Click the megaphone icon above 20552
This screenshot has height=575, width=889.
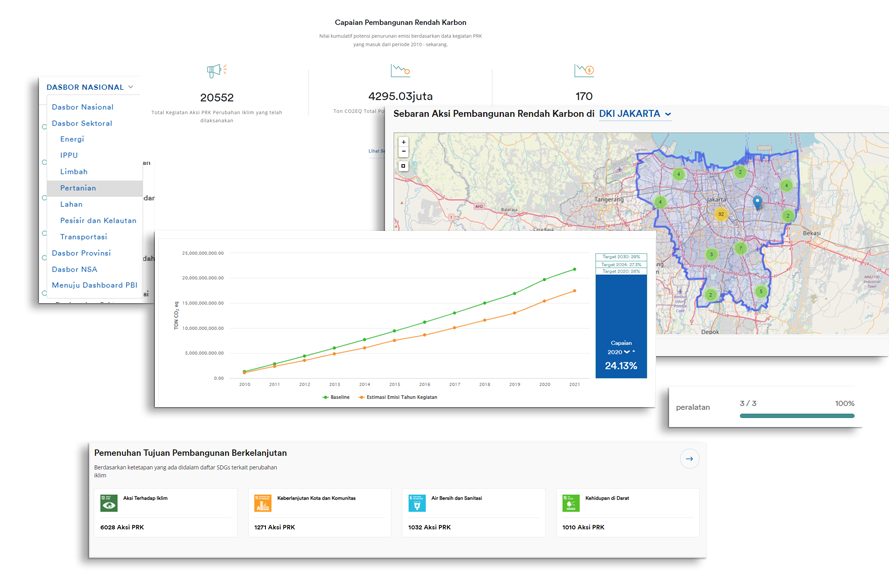point(216,71)
